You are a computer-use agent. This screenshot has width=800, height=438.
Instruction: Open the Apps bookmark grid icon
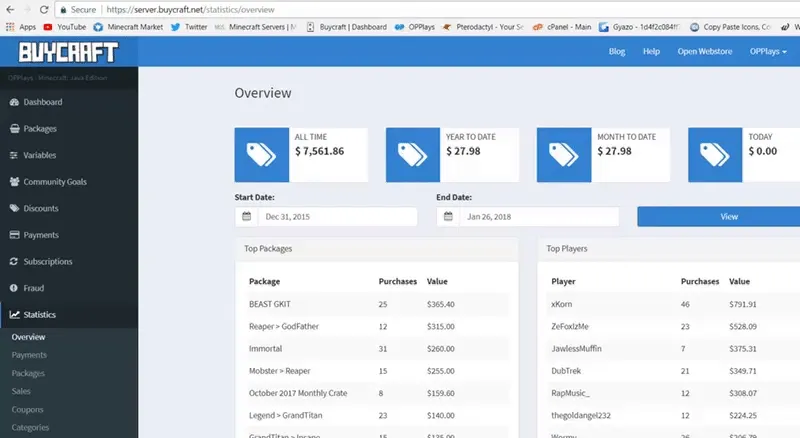10,27
